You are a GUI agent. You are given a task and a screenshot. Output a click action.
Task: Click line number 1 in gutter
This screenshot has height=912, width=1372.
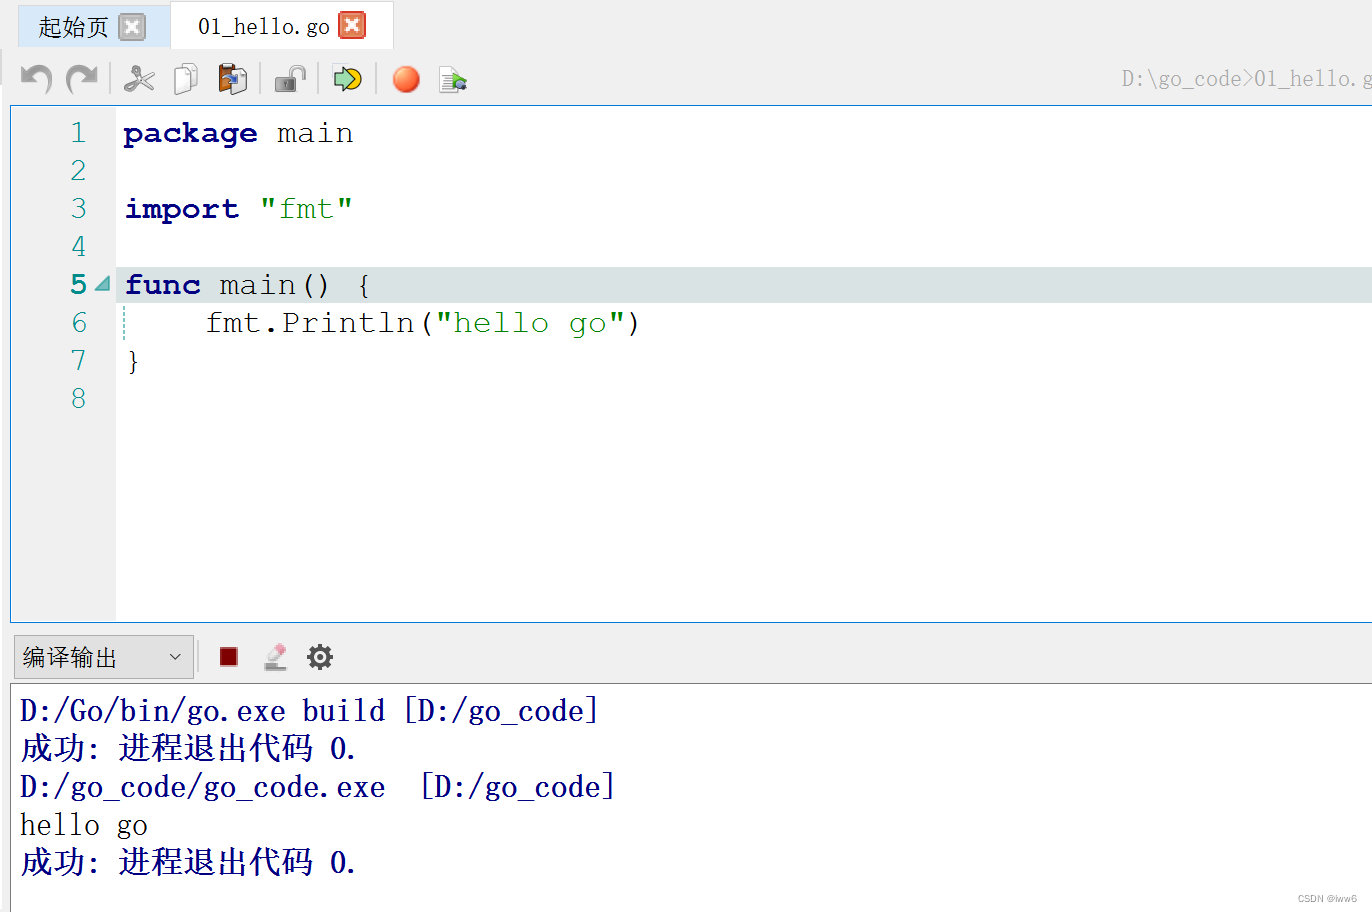[x=78, y=133]
